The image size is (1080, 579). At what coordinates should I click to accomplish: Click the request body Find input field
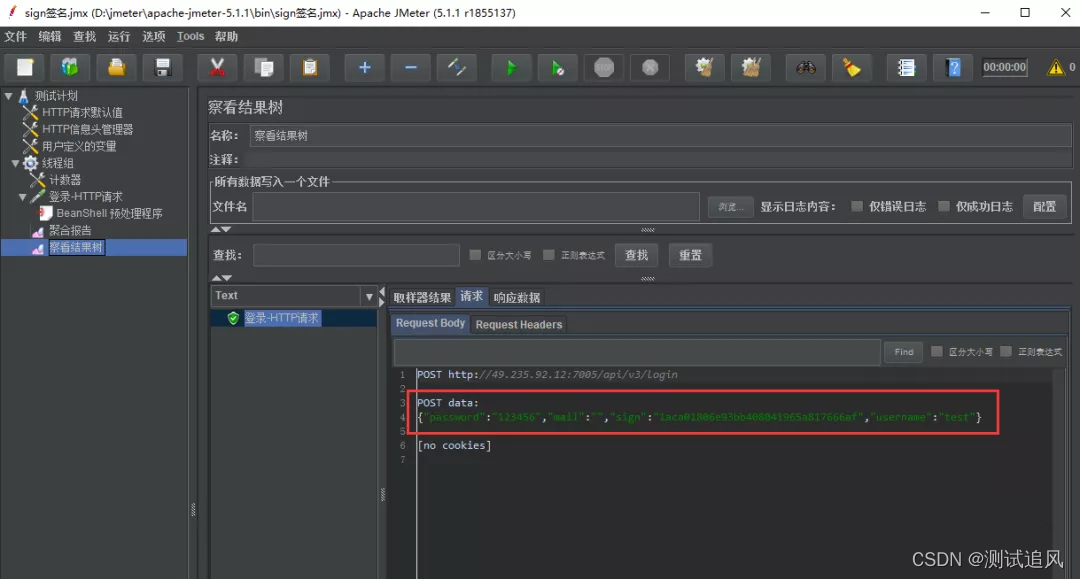(x=636, y=352)
